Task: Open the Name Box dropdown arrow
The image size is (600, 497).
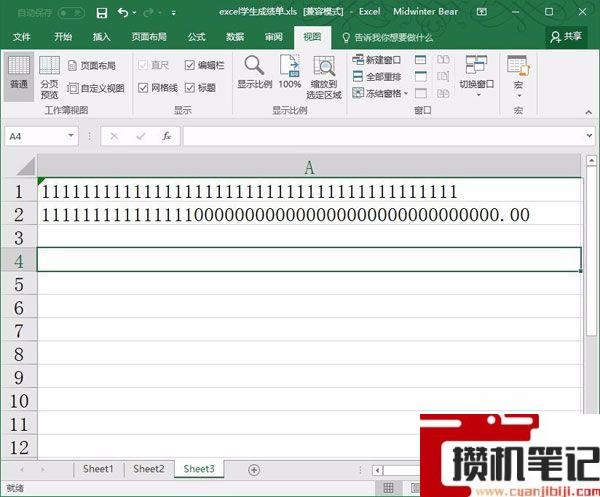Action: (71, 136)
